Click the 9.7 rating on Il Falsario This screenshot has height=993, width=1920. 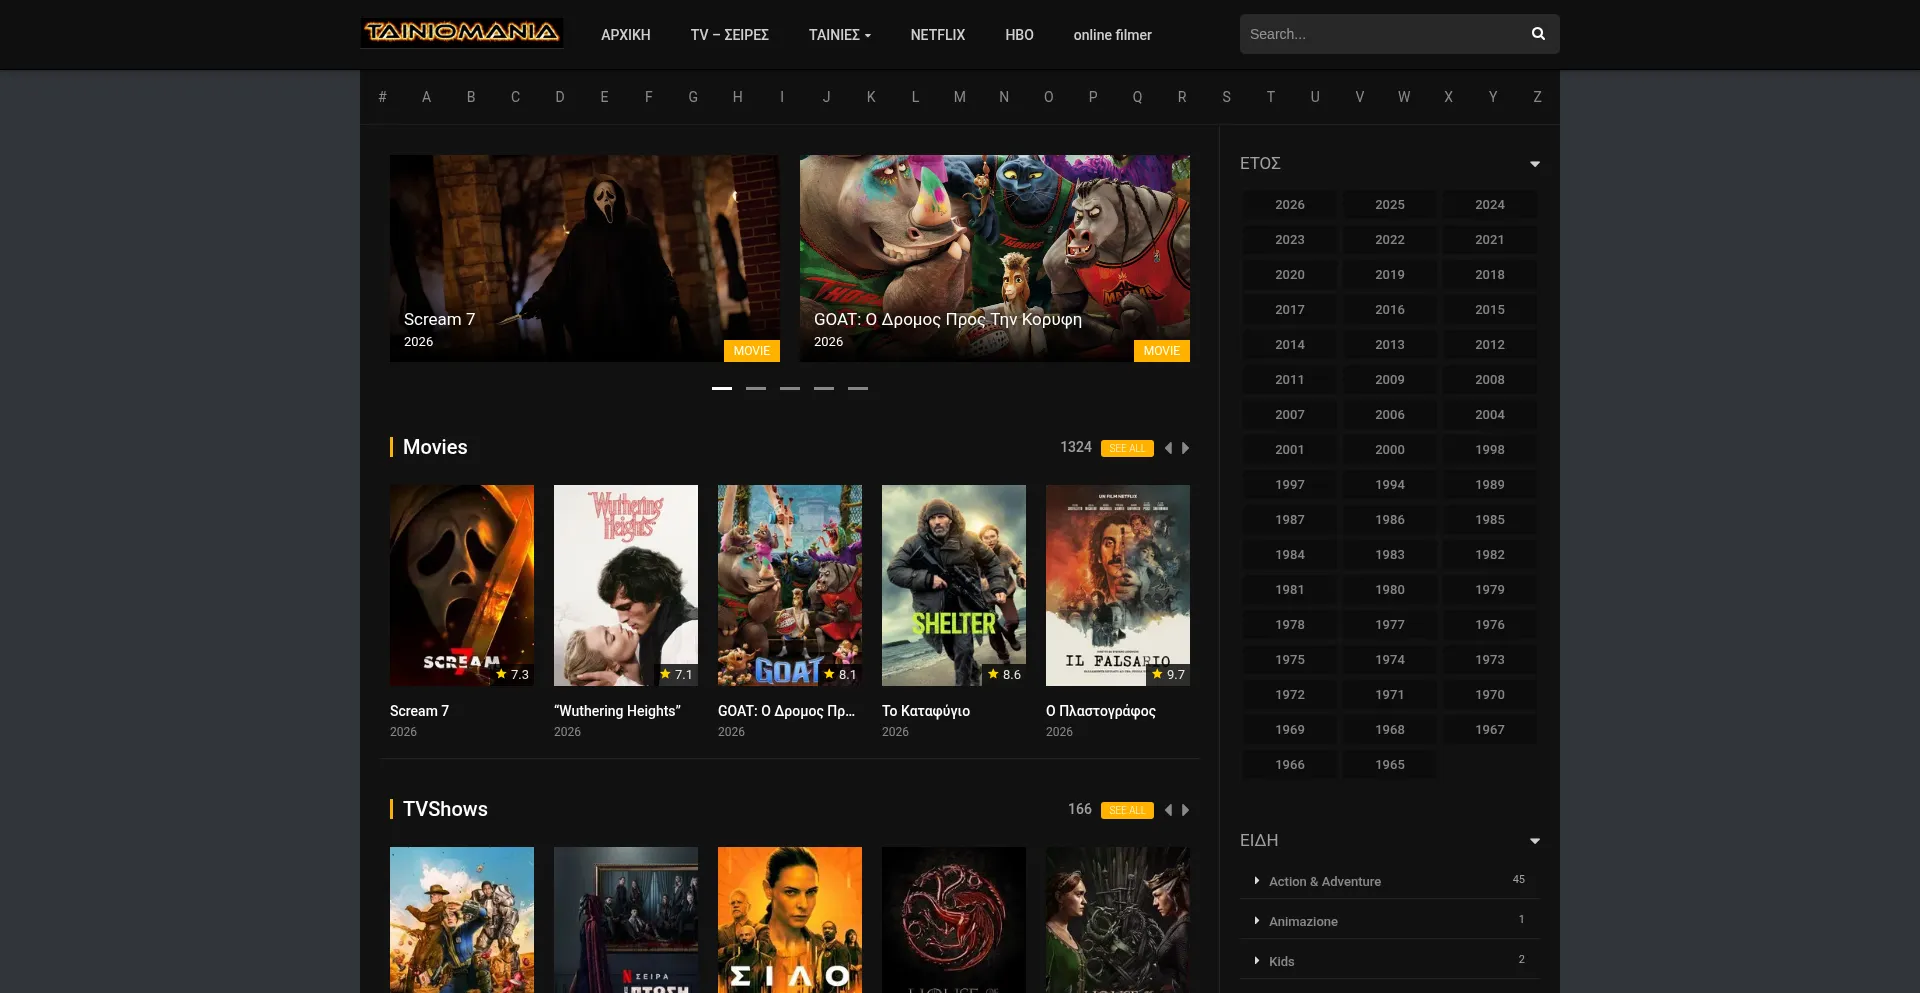coord(1168,675)
